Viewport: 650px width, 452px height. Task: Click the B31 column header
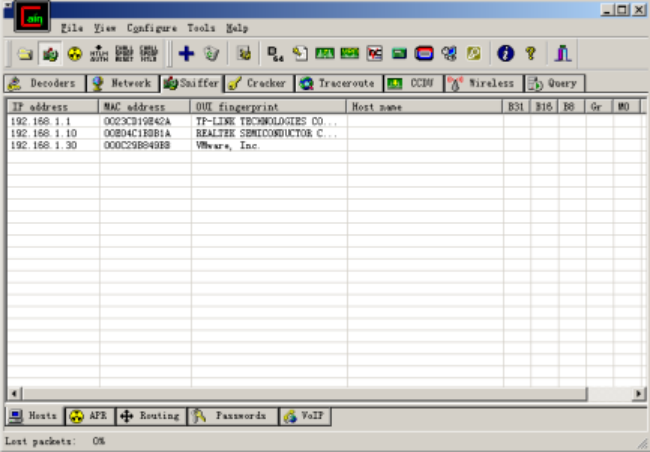[x=517, y=107]
